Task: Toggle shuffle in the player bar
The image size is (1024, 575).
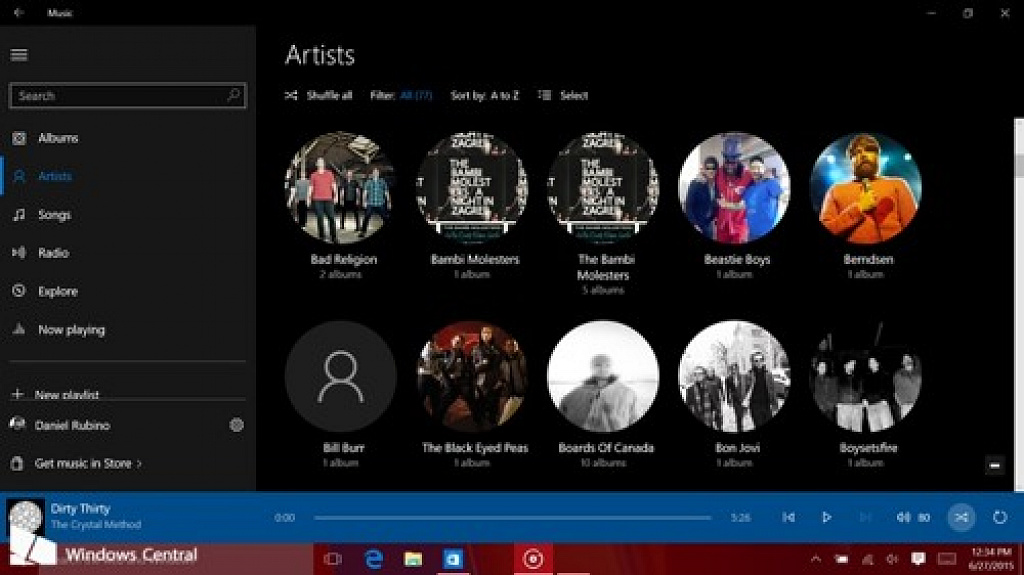Action: (961, 518)
